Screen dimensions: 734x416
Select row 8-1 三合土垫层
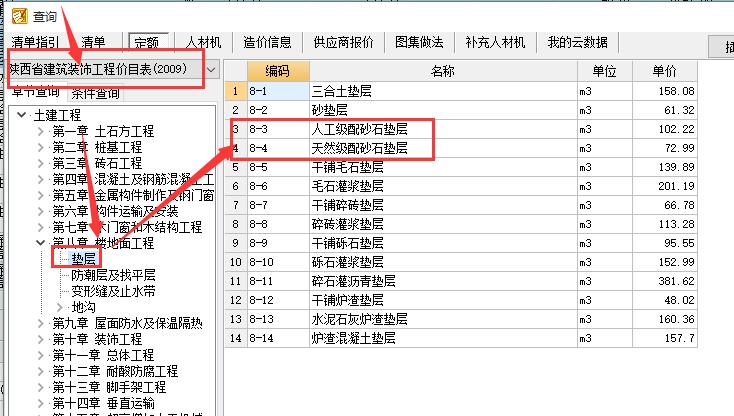(x=461, y=91)
